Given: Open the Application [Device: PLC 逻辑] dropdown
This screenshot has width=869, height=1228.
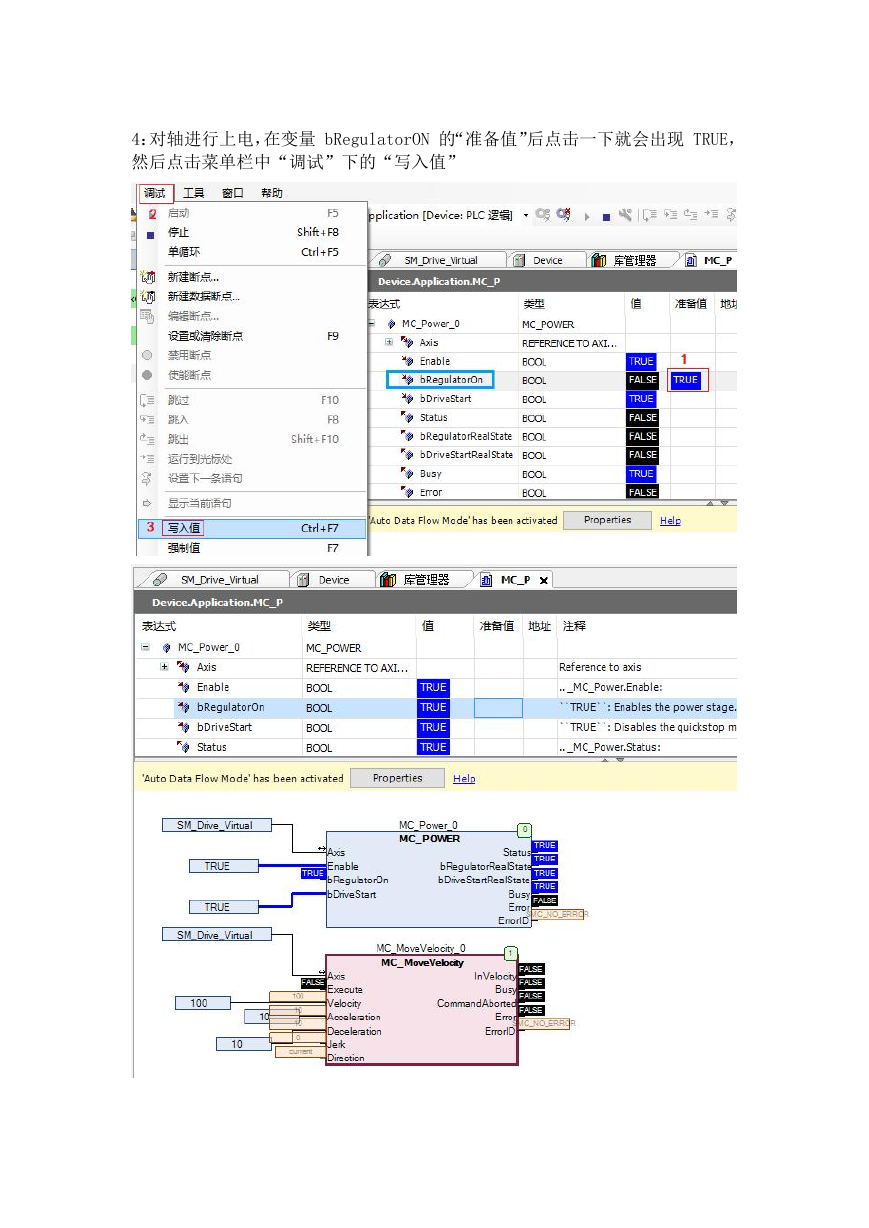Looking at the screenshot, I should pos(526,215).
